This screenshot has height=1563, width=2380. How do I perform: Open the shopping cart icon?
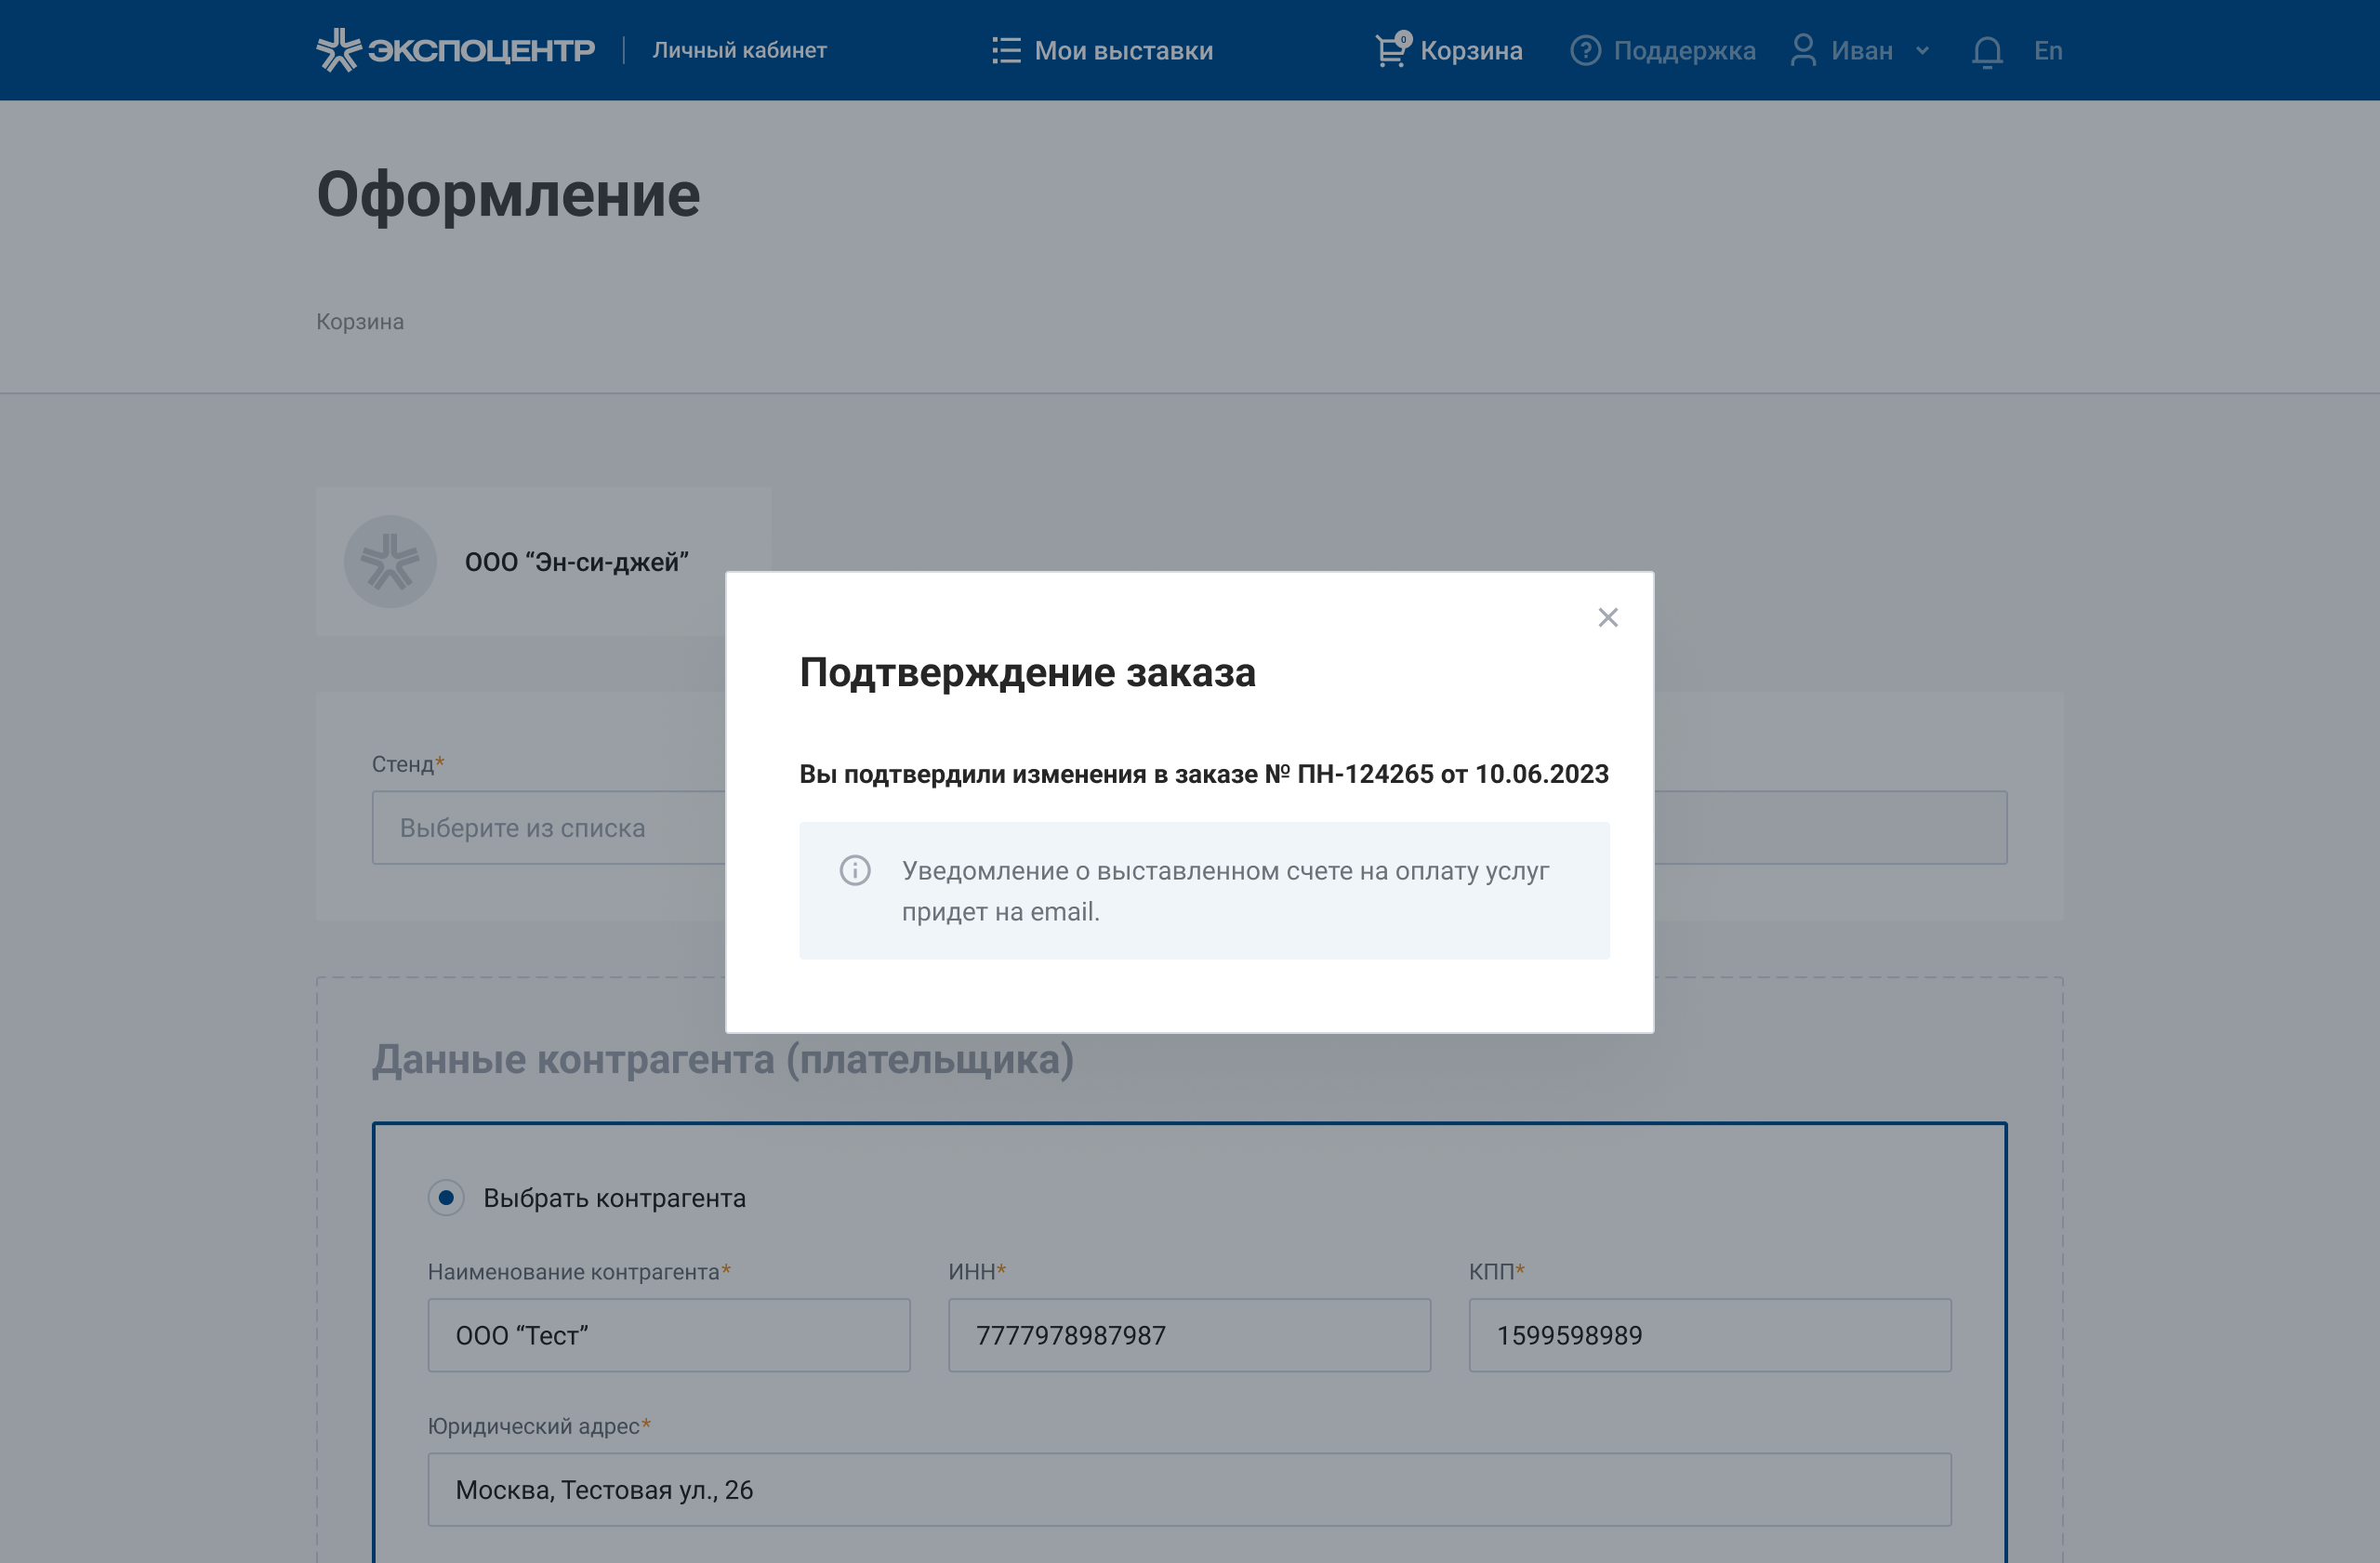pyautogui.click(x=1392, y=49)
